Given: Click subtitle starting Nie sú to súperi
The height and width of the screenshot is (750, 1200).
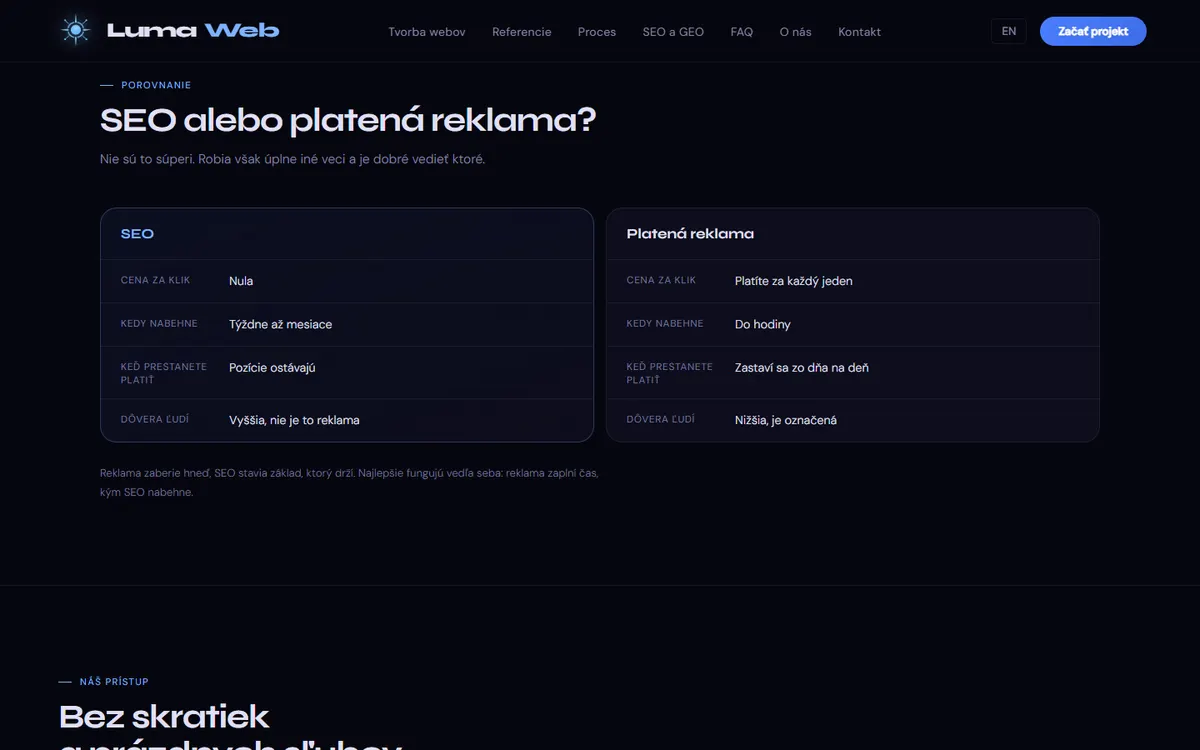Looking at the screenshot, I should (292, 159).
